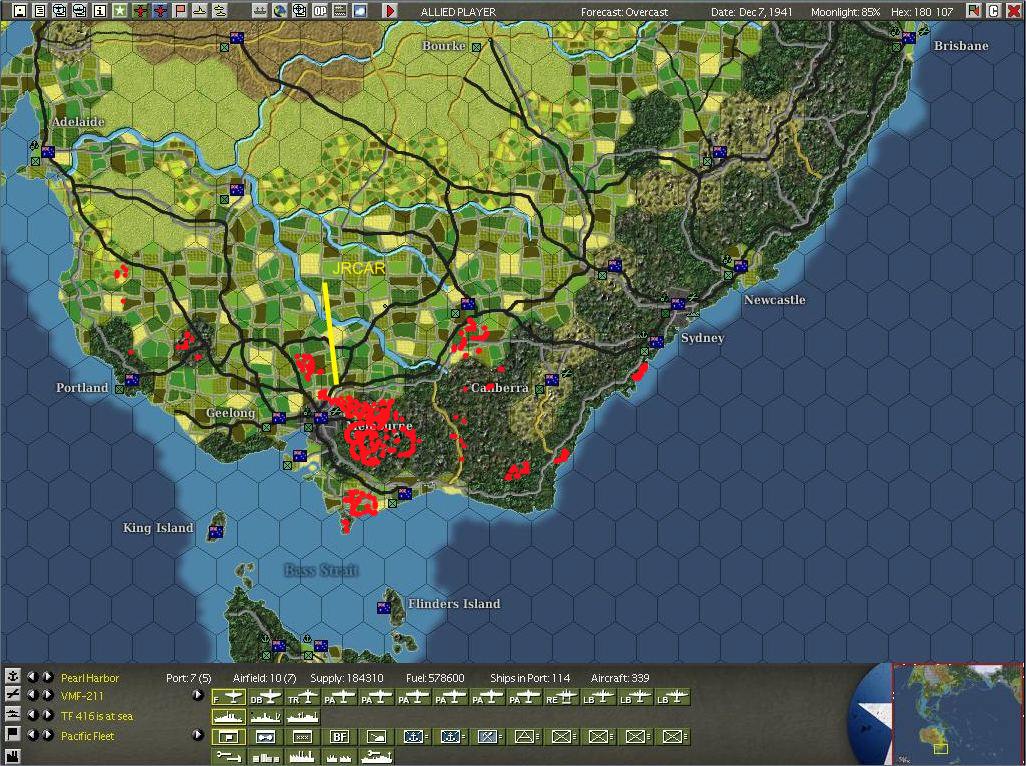The image size is (1026, 766).
Task: Go to the next air group after VMF-211
Action: tap(47, 695)
